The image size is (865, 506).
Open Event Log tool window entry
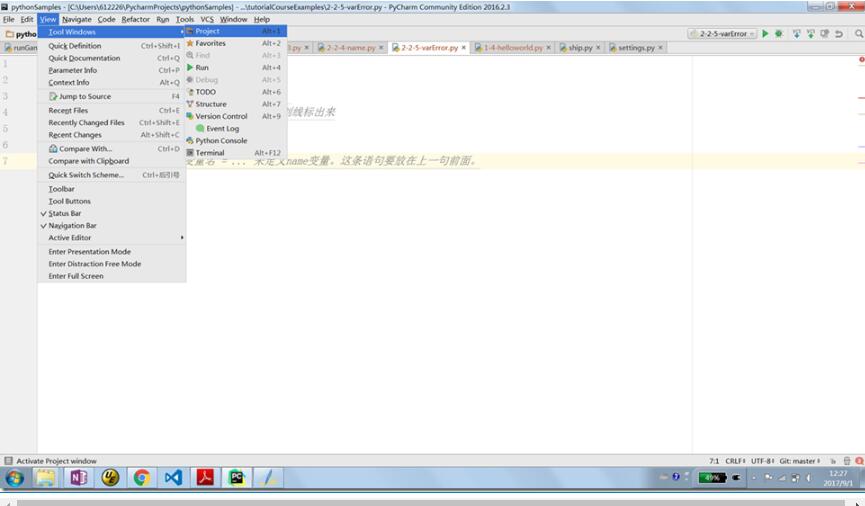tap(236, 128)
